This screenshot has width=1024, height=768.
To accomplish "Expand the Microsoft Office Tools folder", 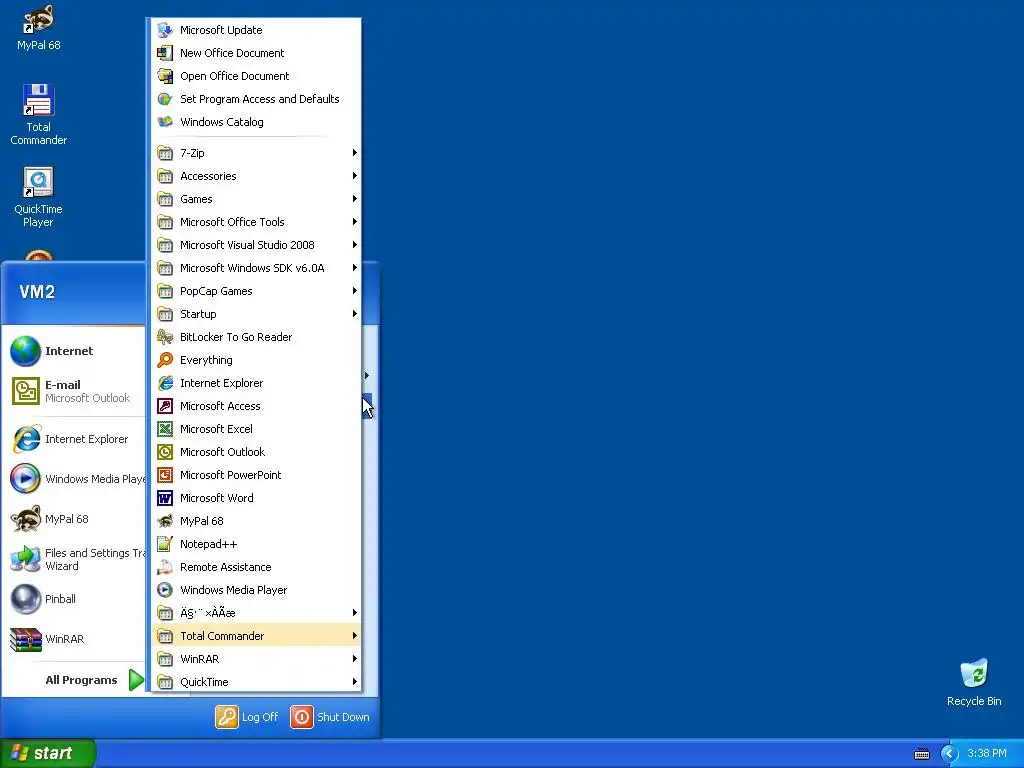I will pos(256,222).
